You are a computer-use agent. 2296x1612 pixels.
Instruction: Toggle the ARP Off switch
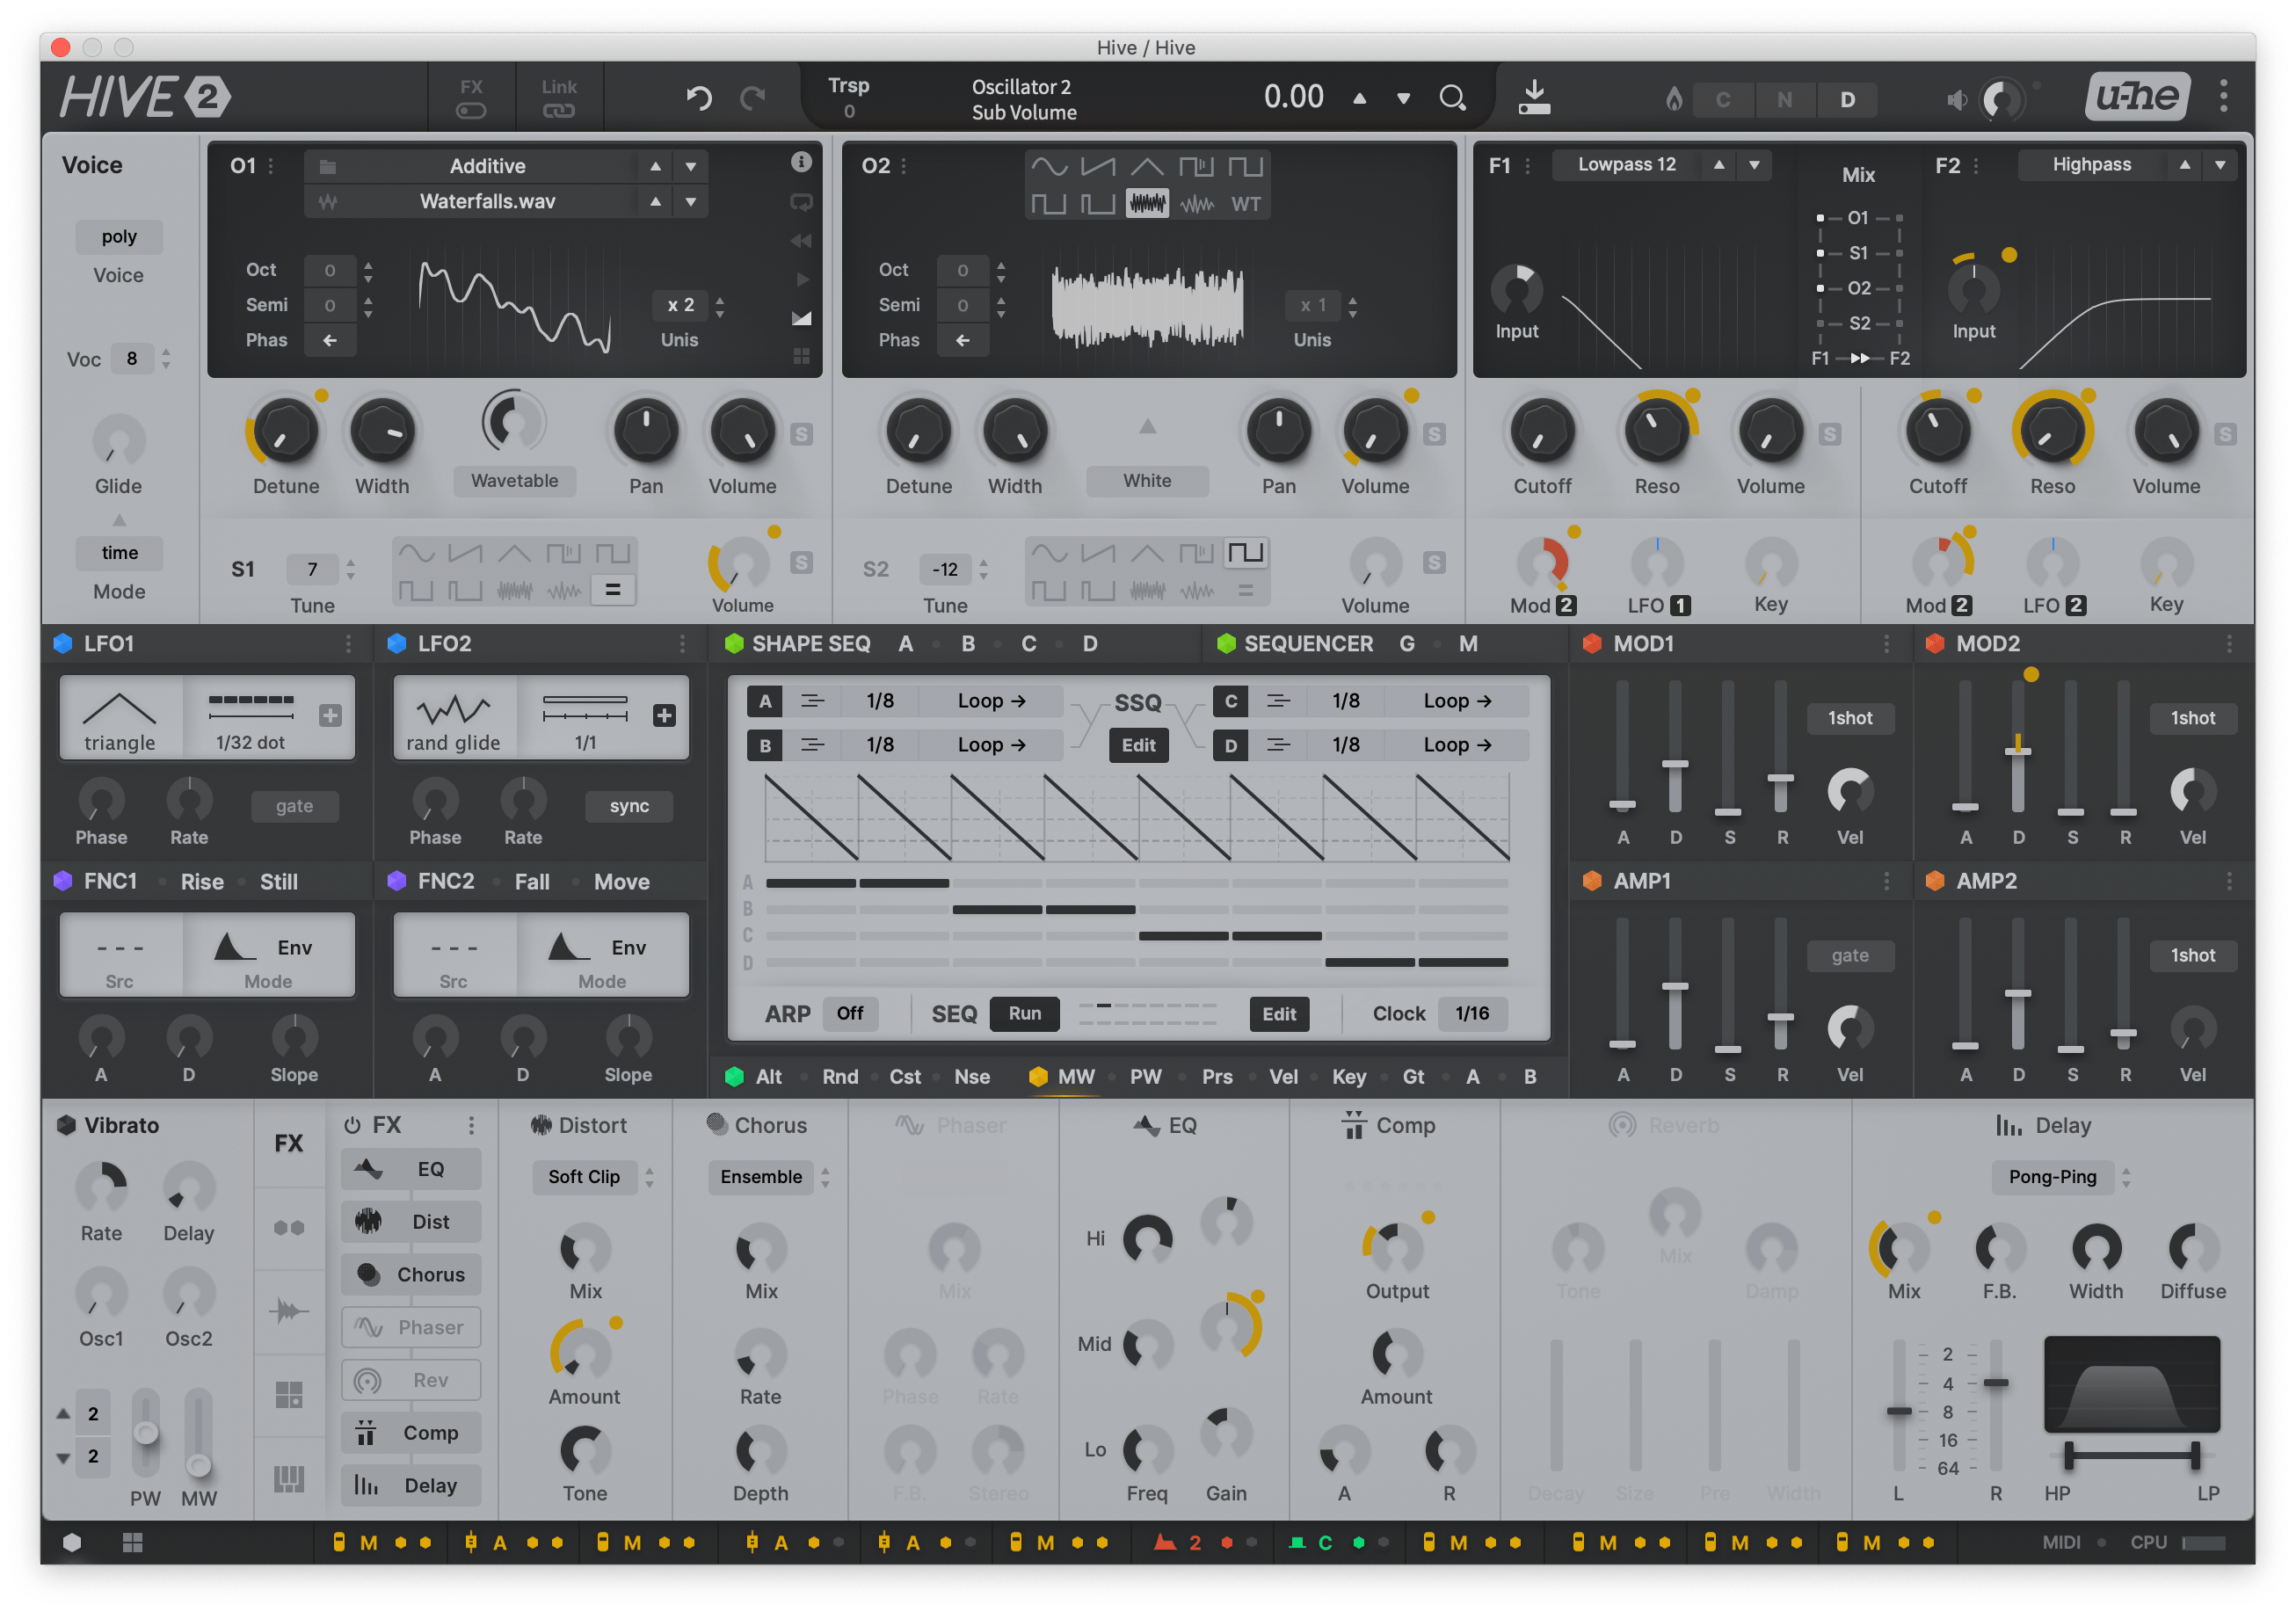[850, 1013]
